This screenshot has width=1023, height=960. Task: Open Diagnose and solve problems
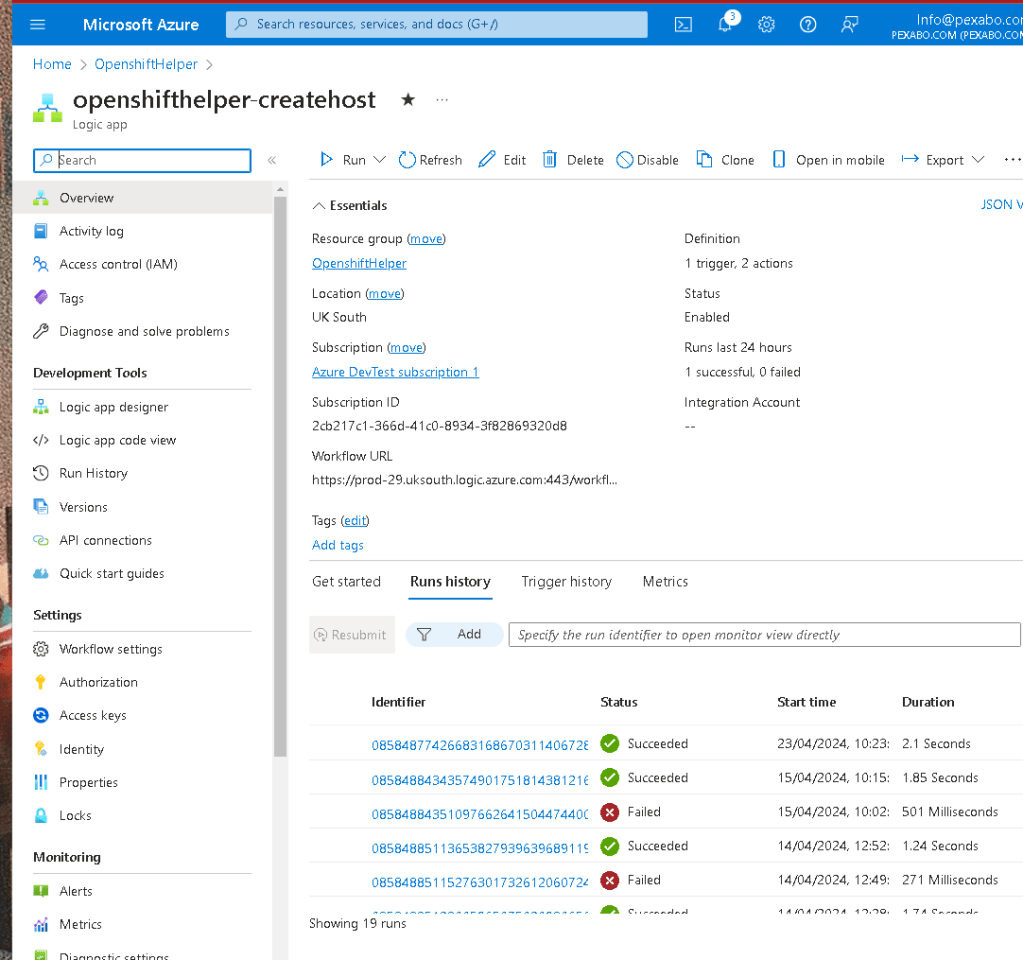tap(142, 332)
